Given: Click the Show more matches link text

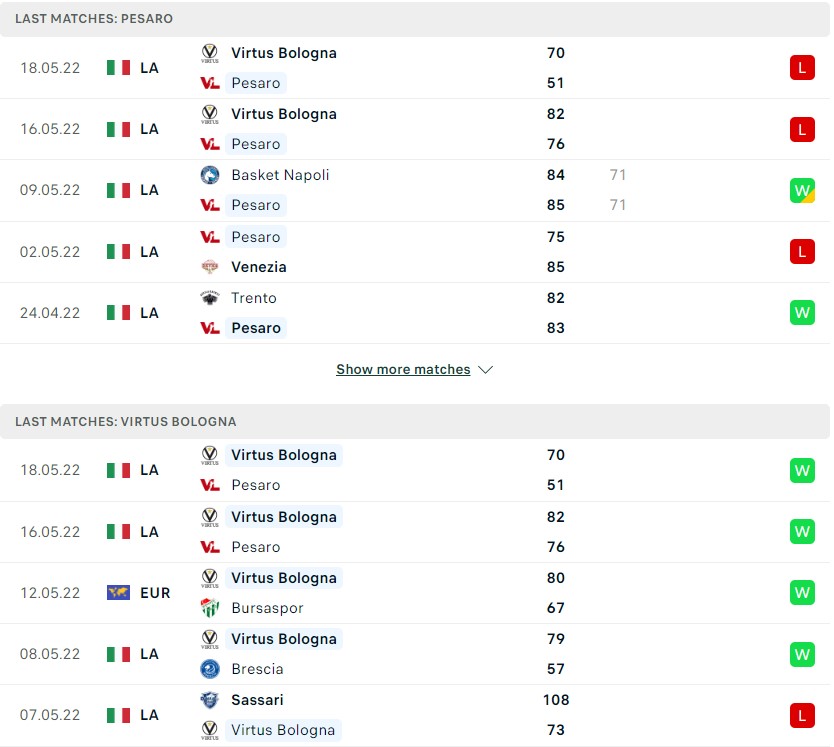Looking at the screenshot, I should tap(402, 370).
